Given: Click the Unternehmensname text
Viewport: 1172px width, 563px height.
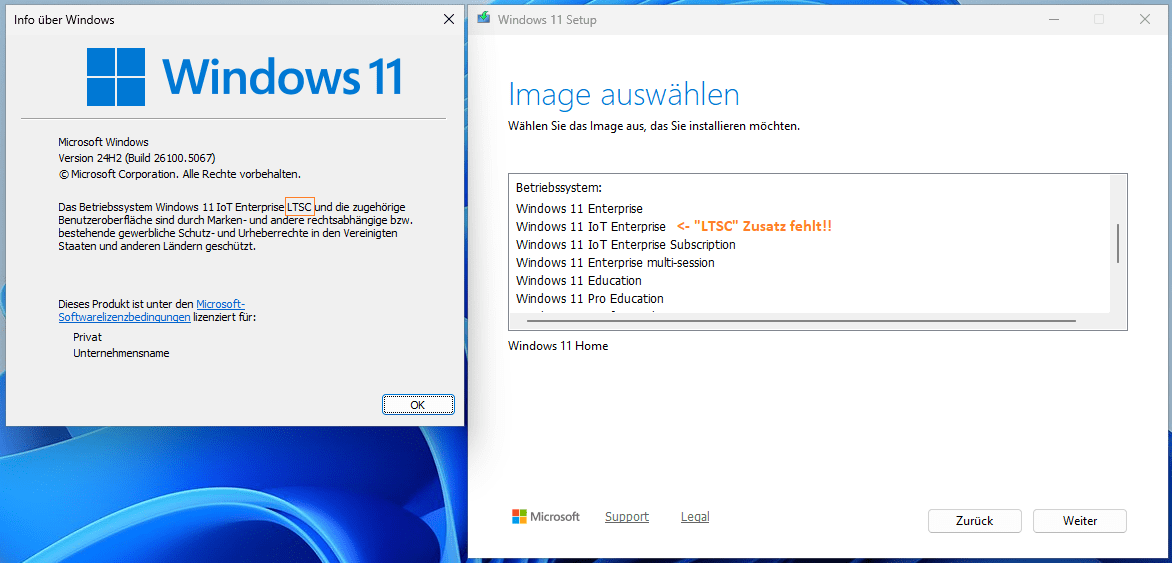Looking at the screenshot, I should pyautogui.click(x=121, y=353).
